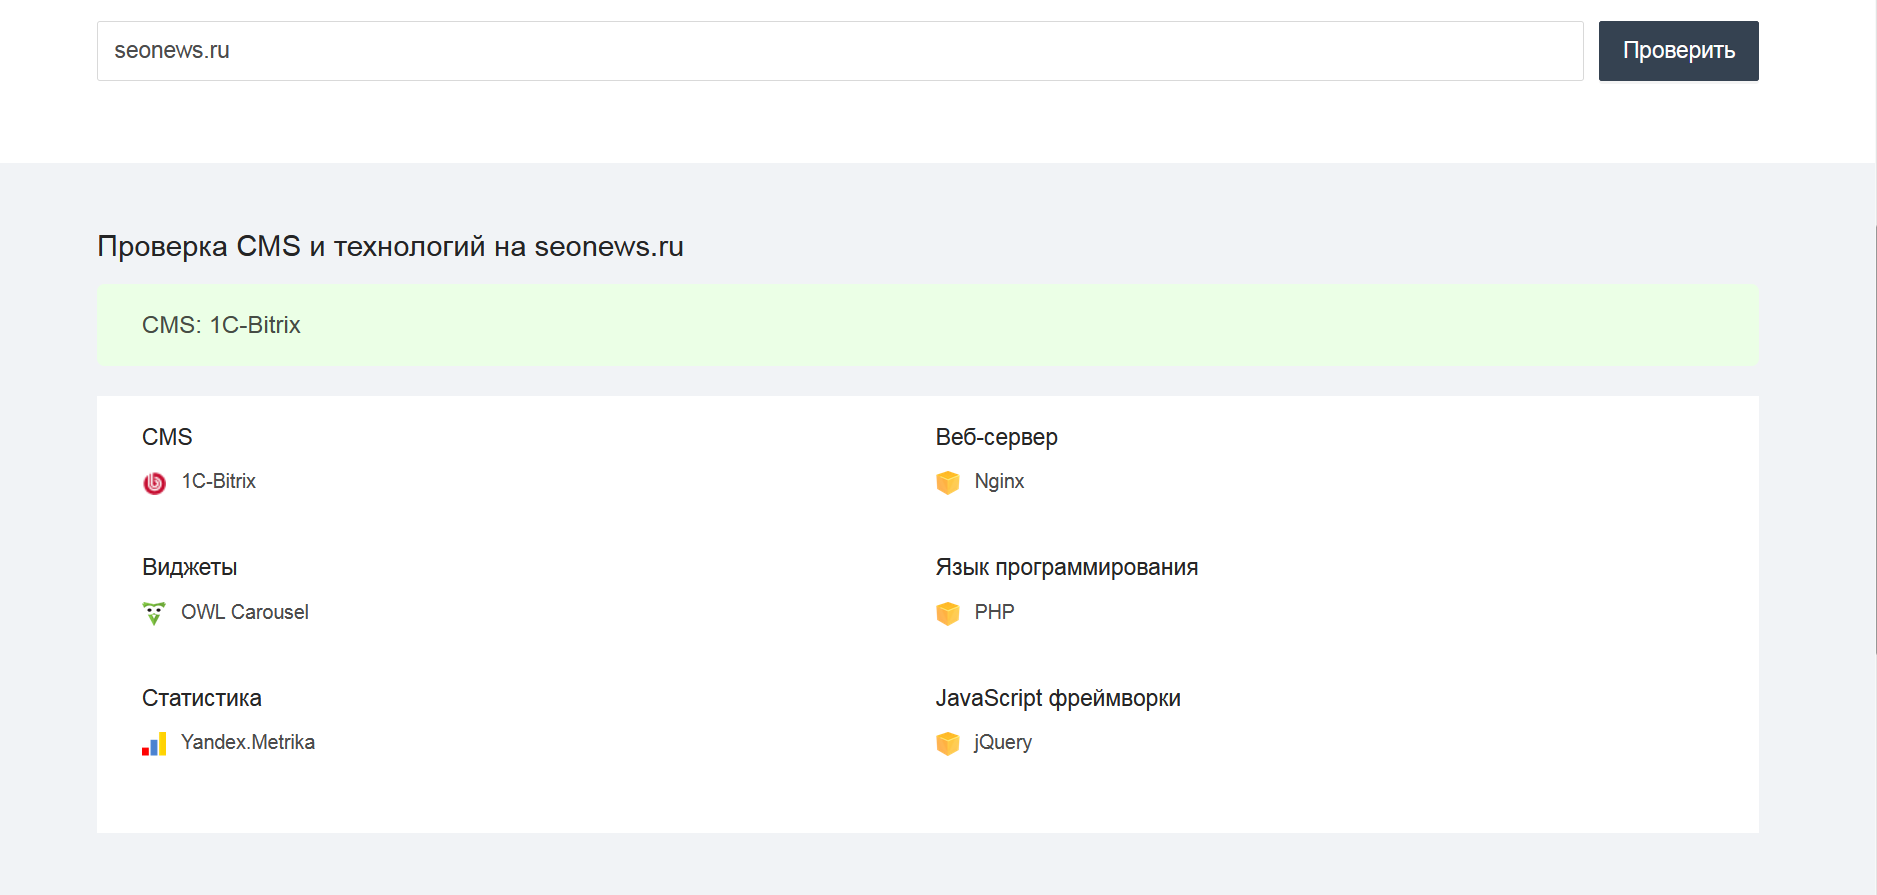Screen dimensions: 1877x895
Task: Click the page's vertical scrollbar
Action: pos(1875,440)
